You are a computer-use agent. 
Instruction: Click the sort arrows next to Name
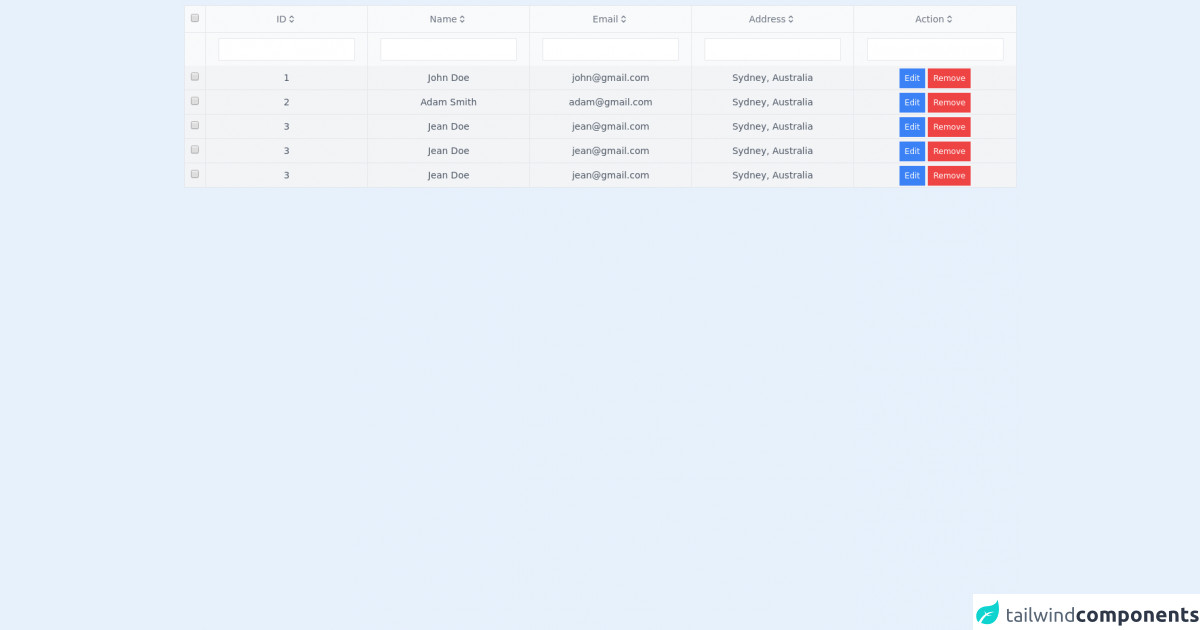(462, 19)
